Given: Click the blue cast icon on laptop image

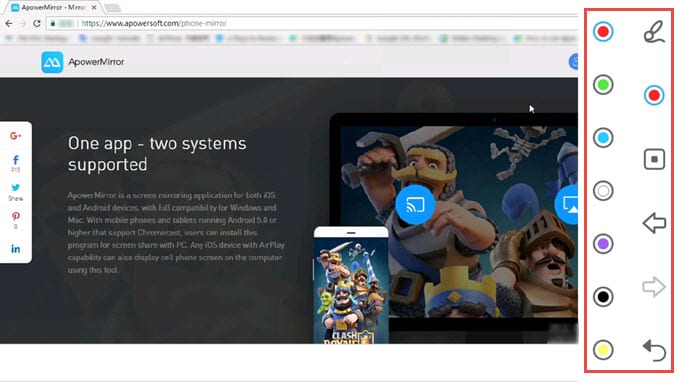Looking at the screenshot, I should pyautogui.click(x=415, y=205).
